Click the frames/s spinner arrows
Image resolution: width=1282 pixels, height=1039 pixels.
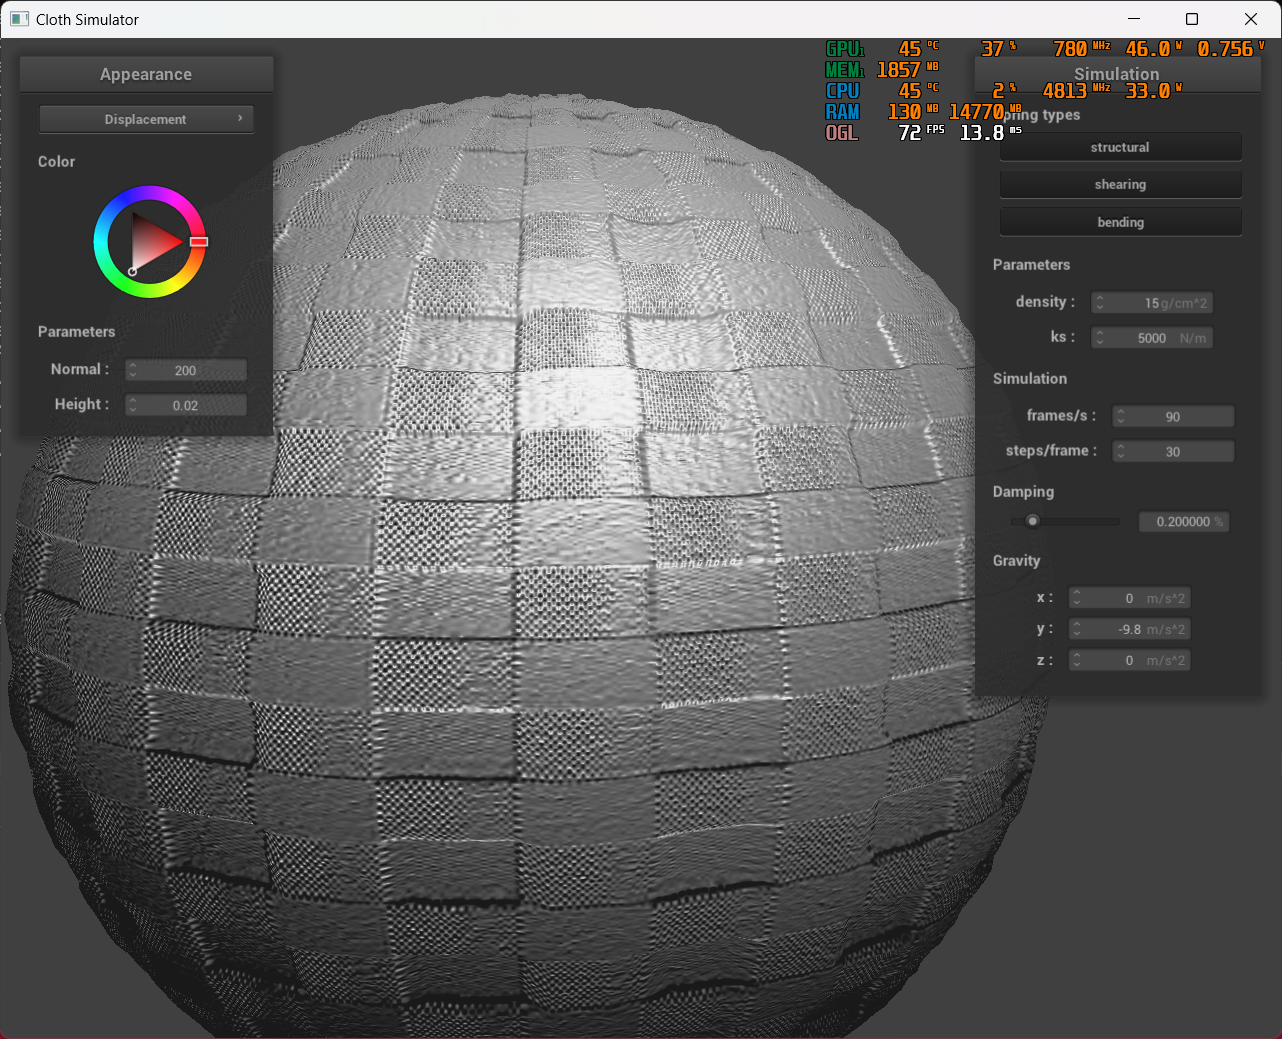[x=1120, y=417]
